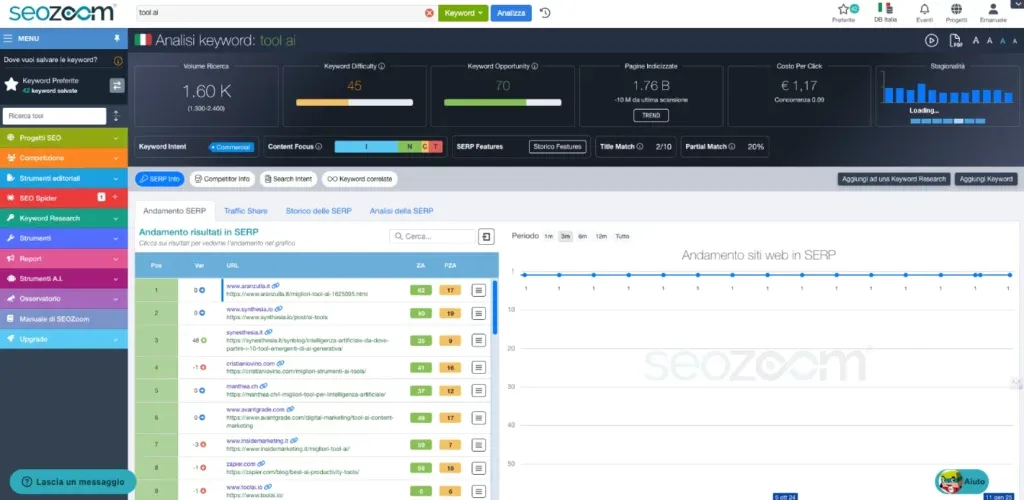Open row menu for manthea.ch result
The width and height of the screenshot is (1024, 500).
479,390
